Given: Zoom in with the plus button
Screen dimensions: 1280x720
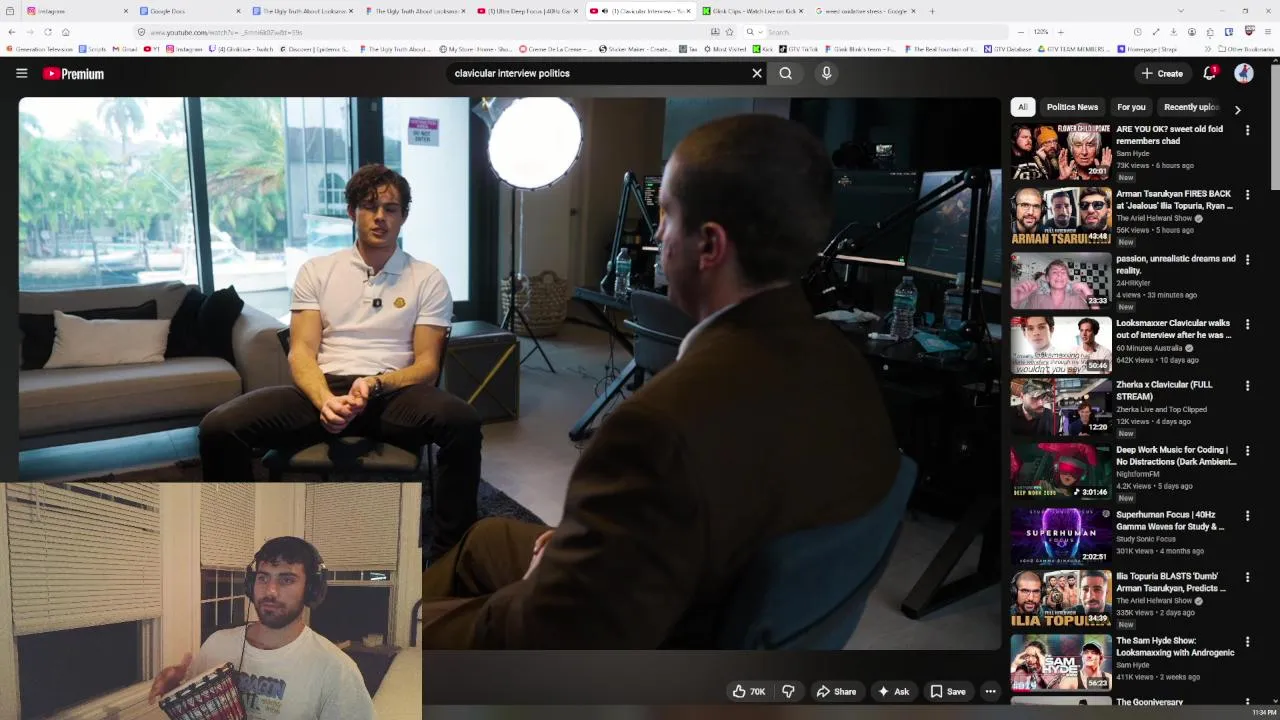Looking at the screenshot, I should 1061,32.
